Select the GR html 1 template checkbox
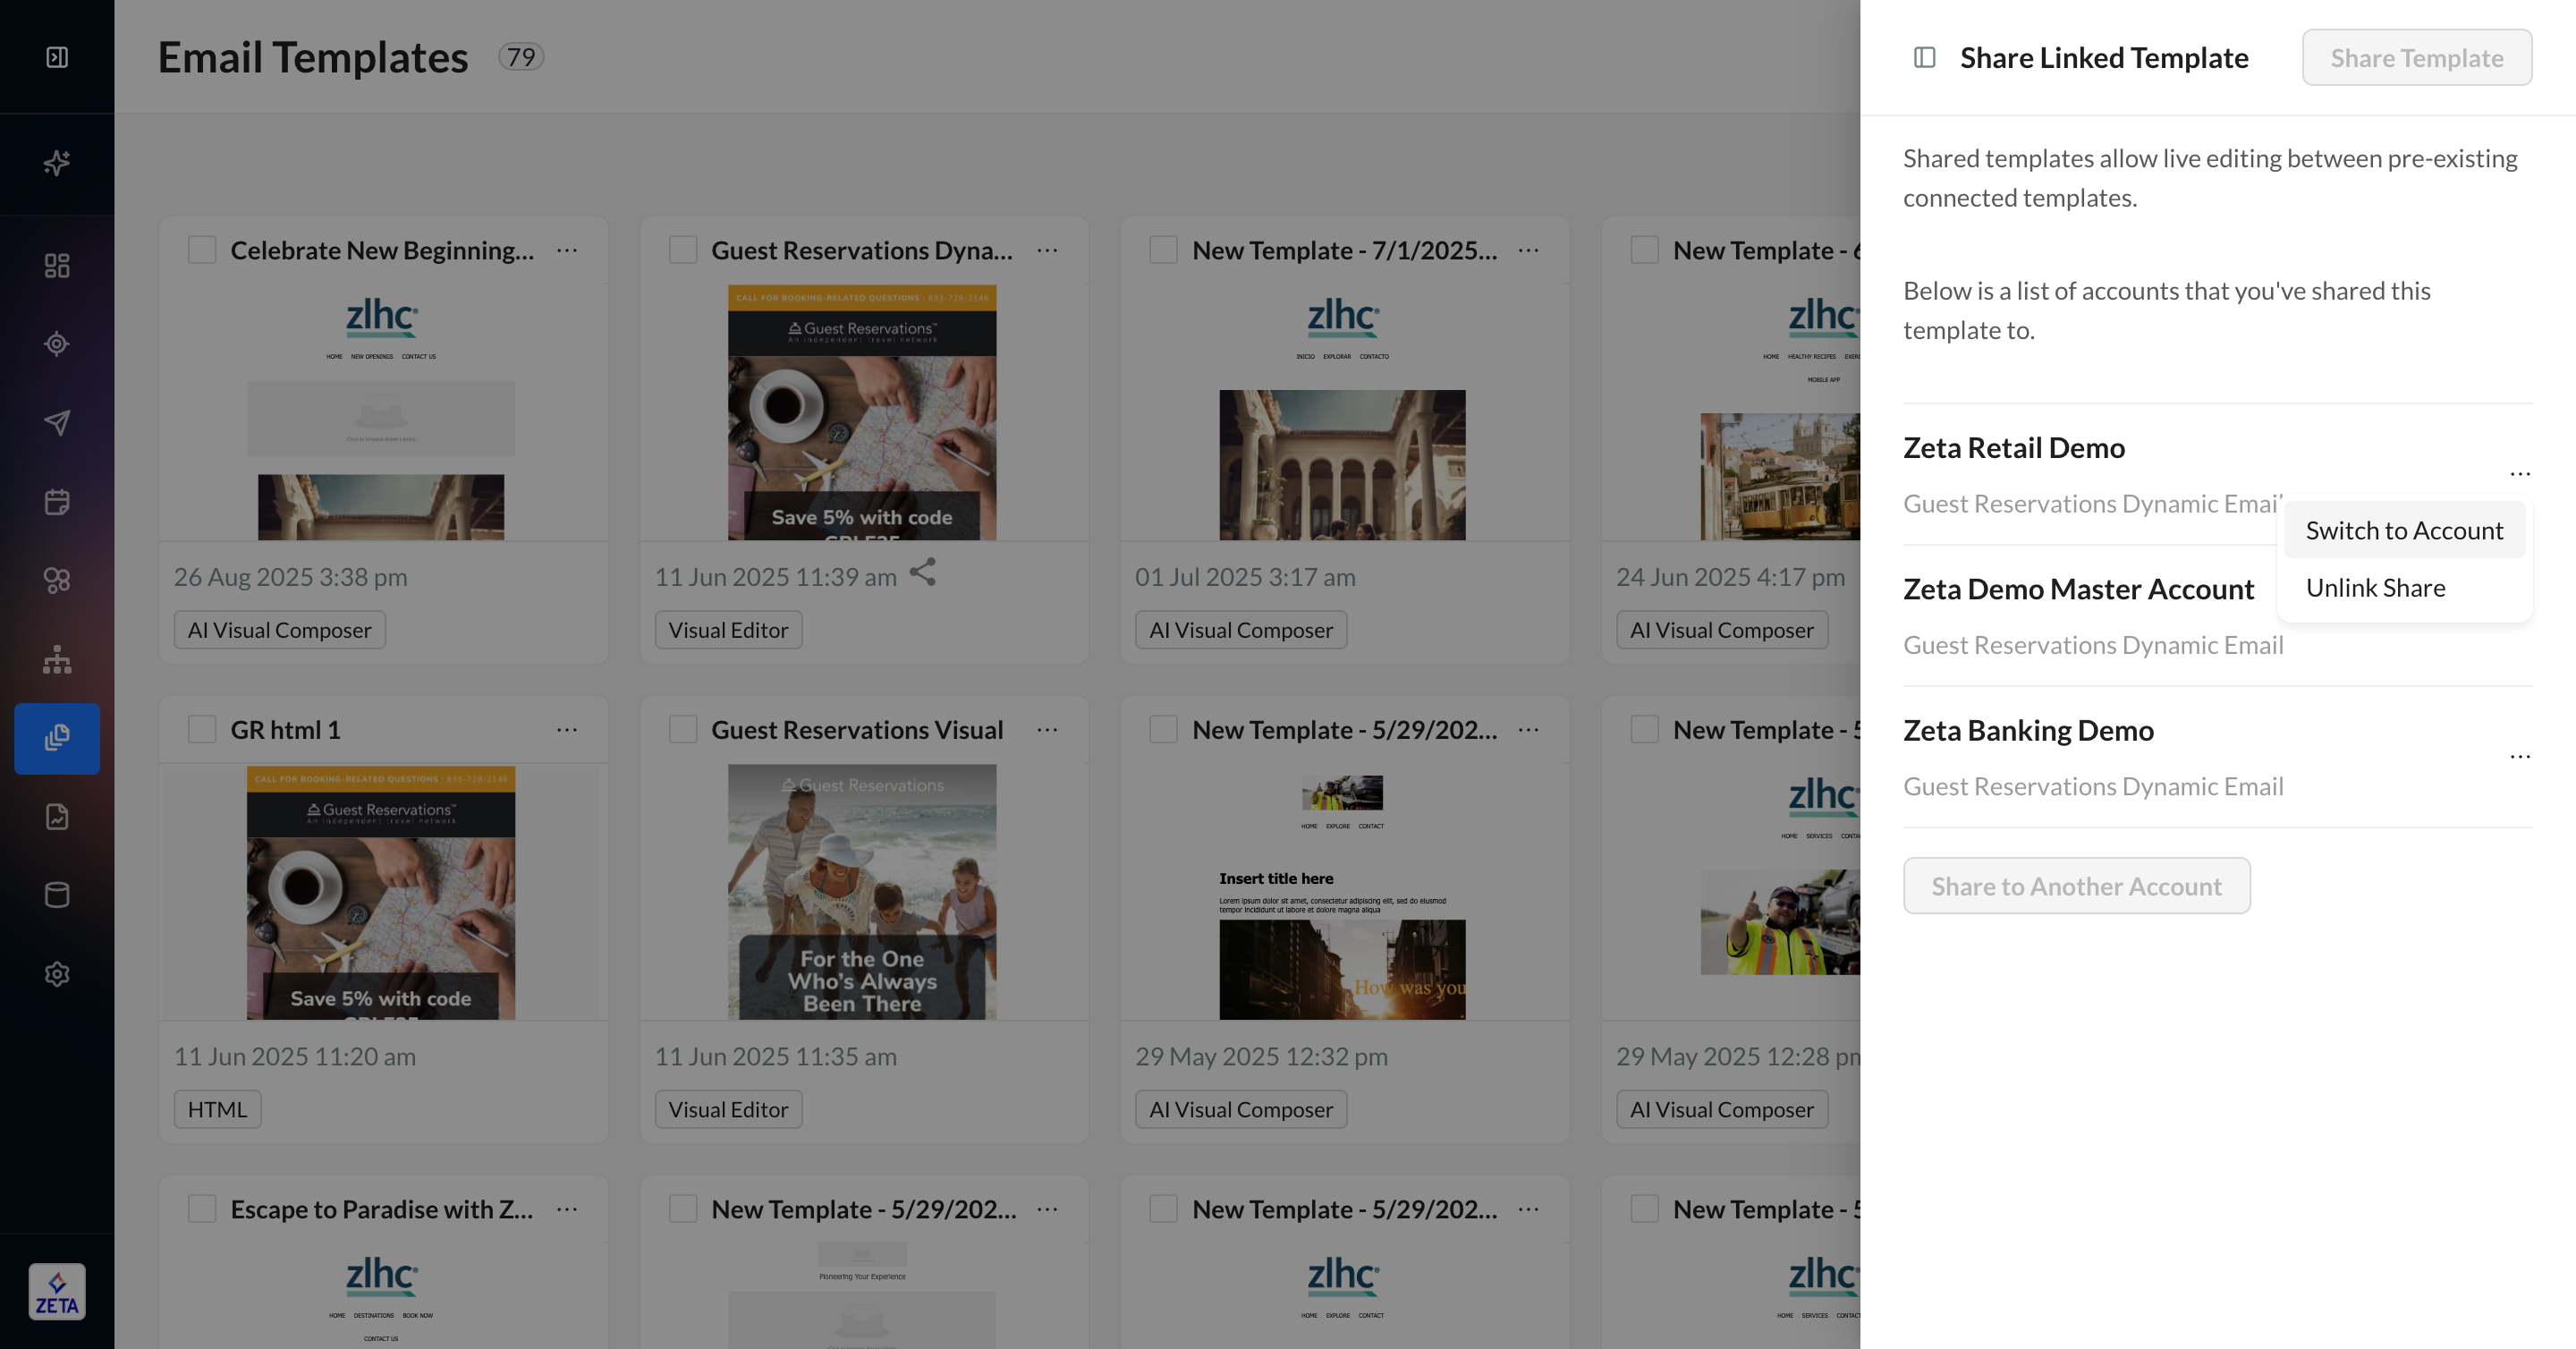The height and width of the screenshot is (1349, 2576). tap(202, 730)
